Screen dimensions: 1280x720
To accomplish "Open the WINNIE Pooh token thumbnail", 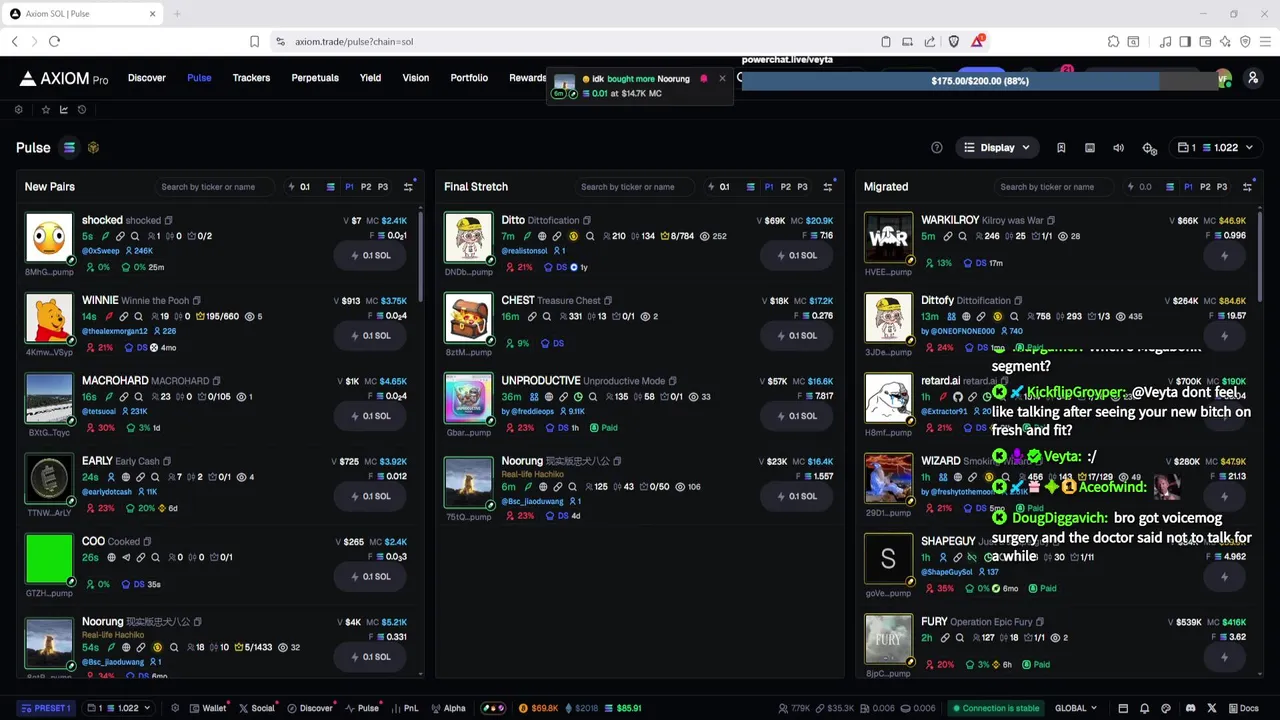I will point(49,318).
